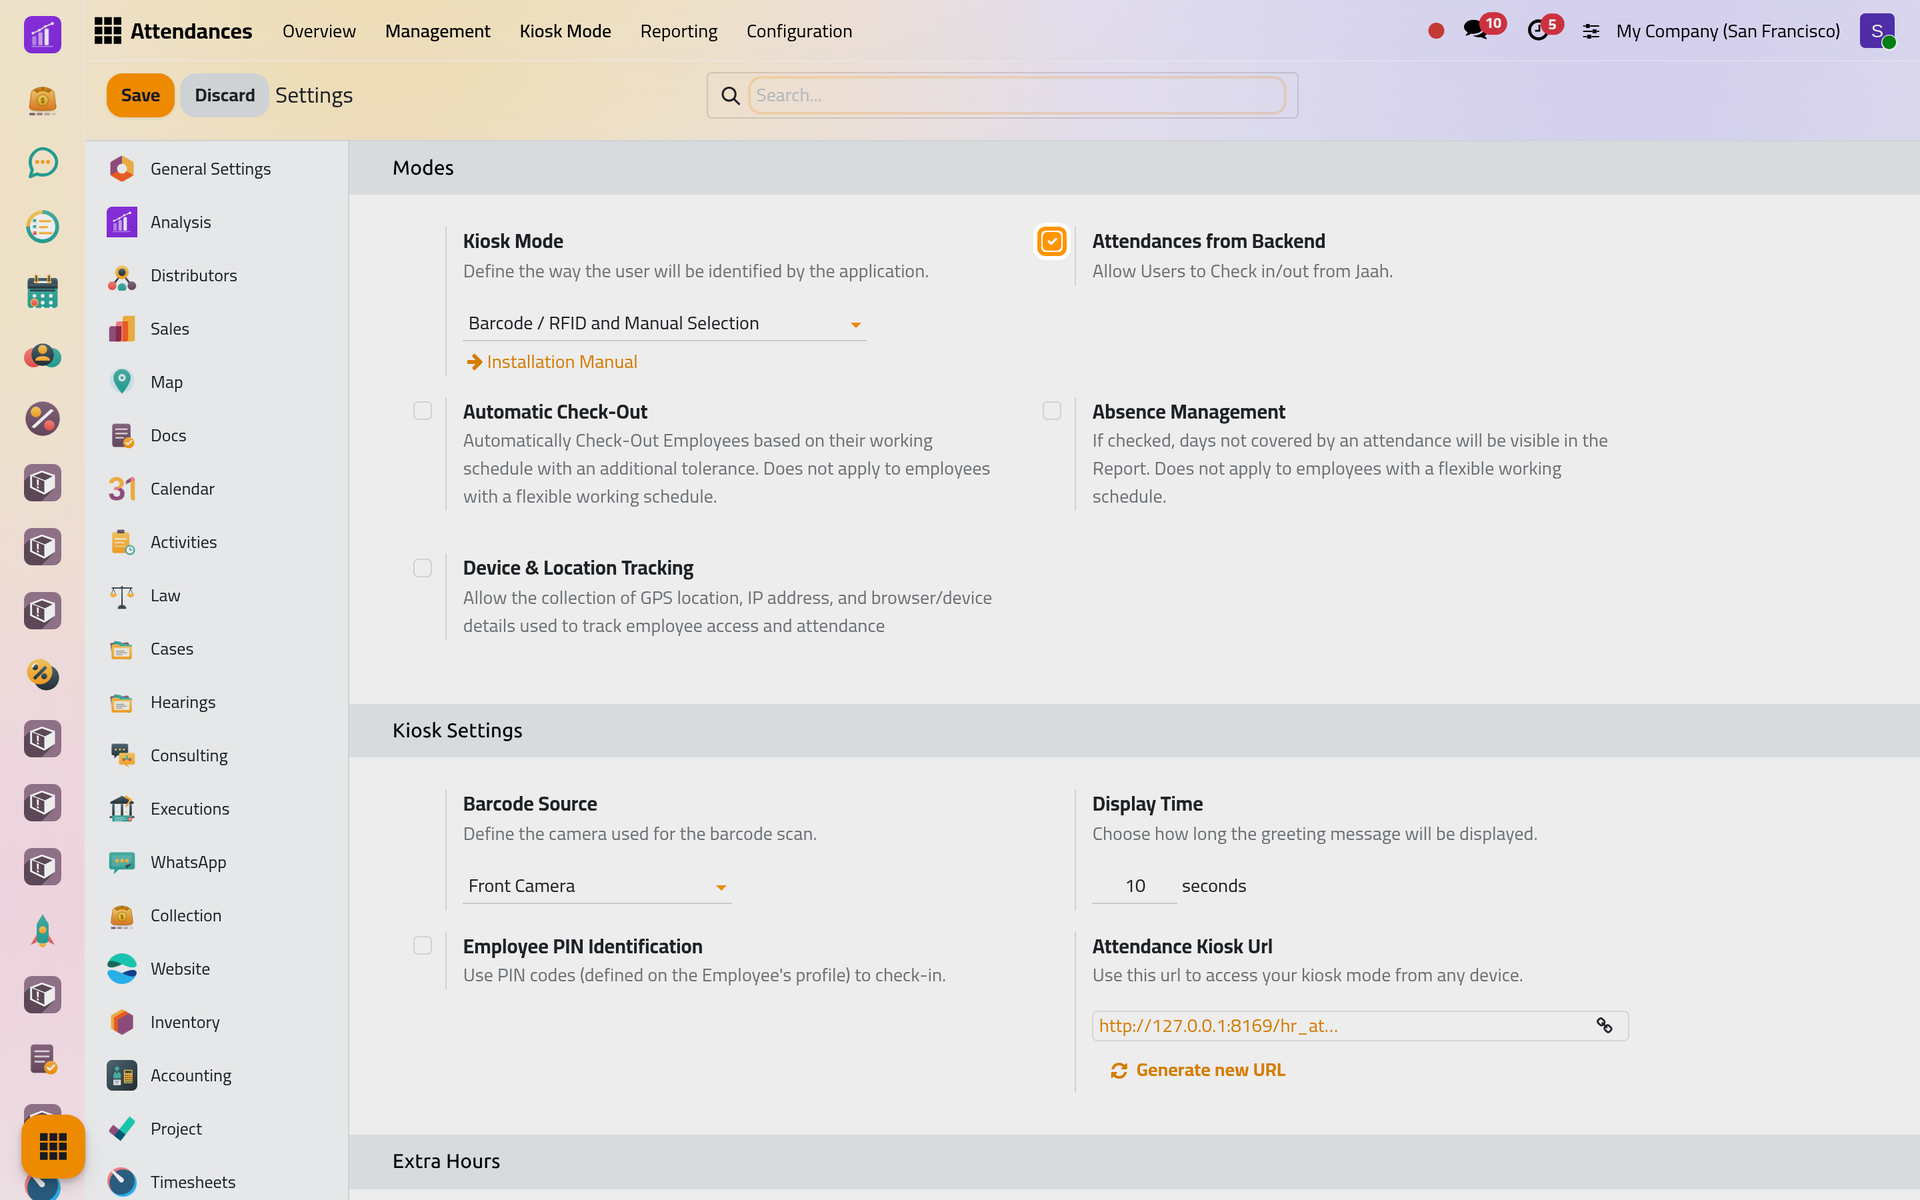1920x1200 pixels.
Task: Click Generate new URL
Action: pyautogui.click(x=1198, y=1071)
